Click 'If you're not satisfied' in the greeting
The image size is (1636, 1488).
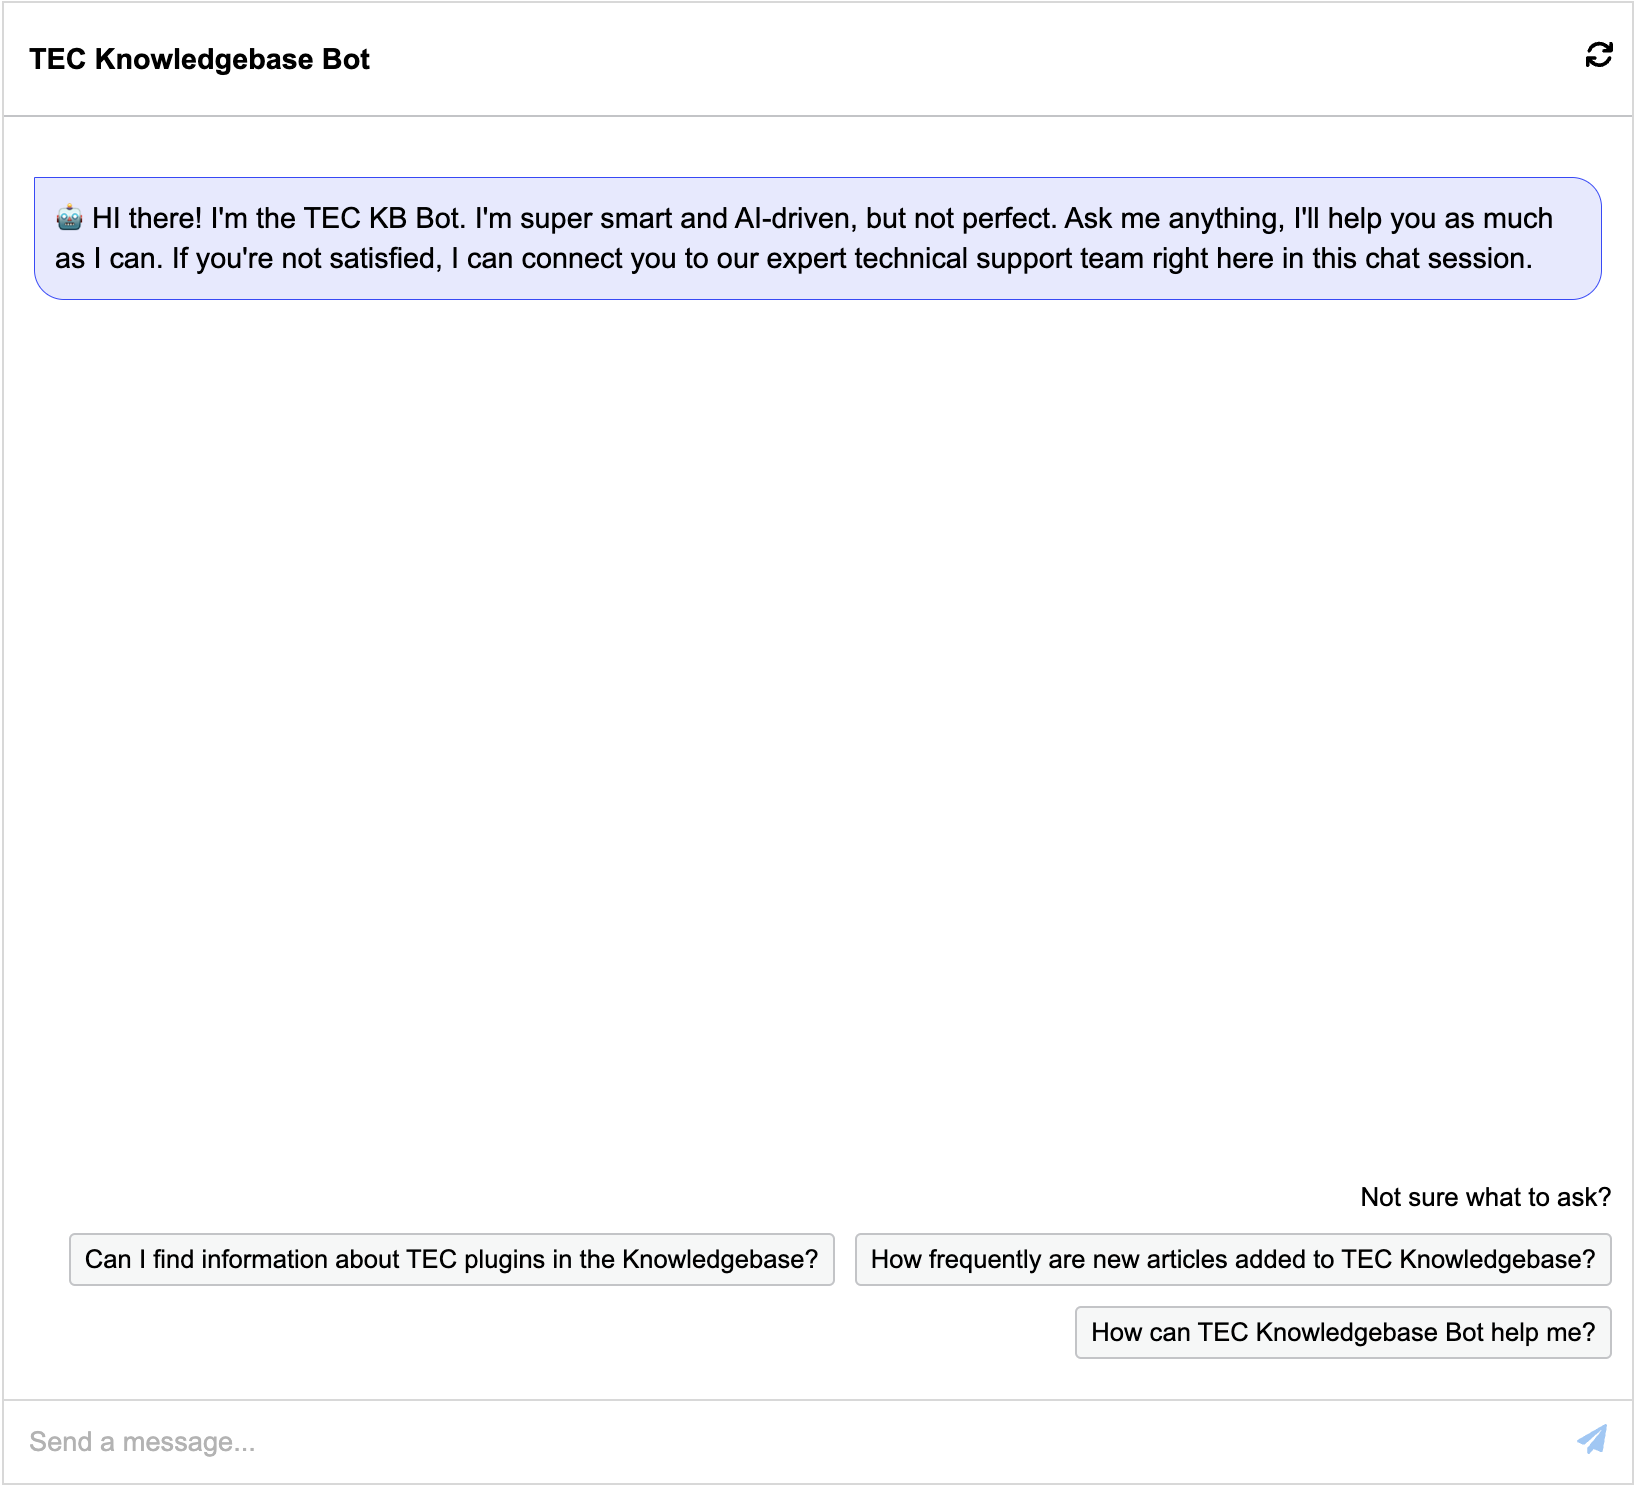pos(306,259)
